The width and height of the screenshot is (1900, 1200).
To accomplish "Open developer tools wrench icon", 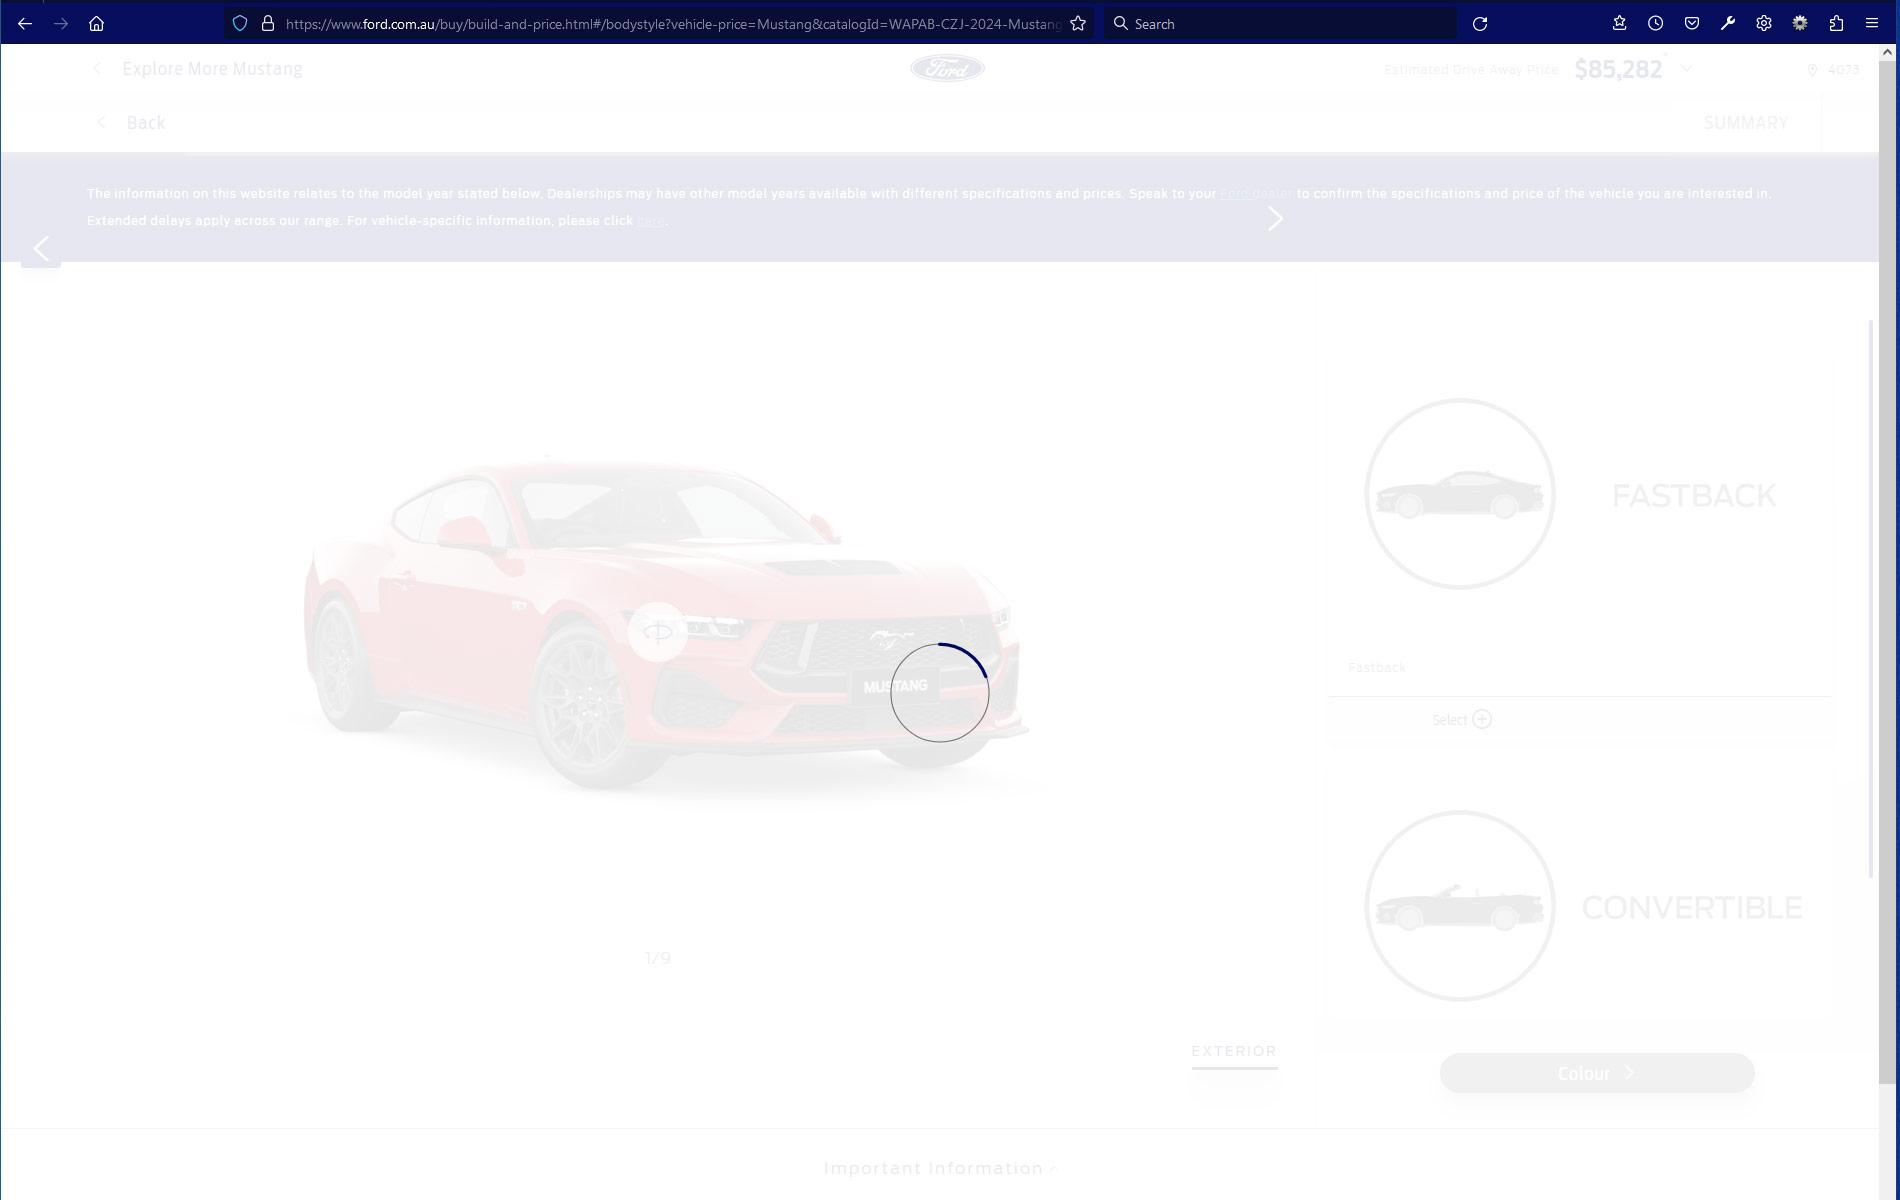I will click(x=1728, y=23).
